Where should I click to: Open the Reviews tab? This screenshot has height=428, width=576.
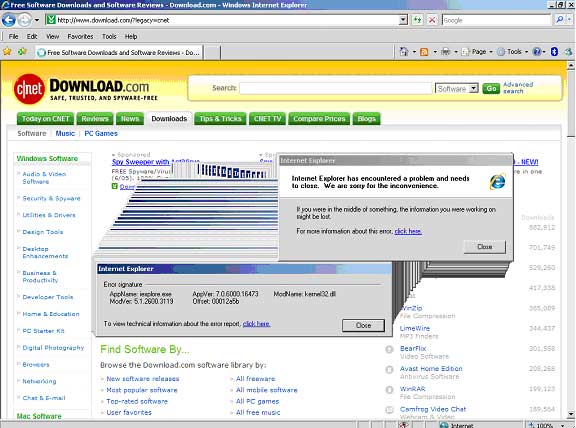(95, 119)
